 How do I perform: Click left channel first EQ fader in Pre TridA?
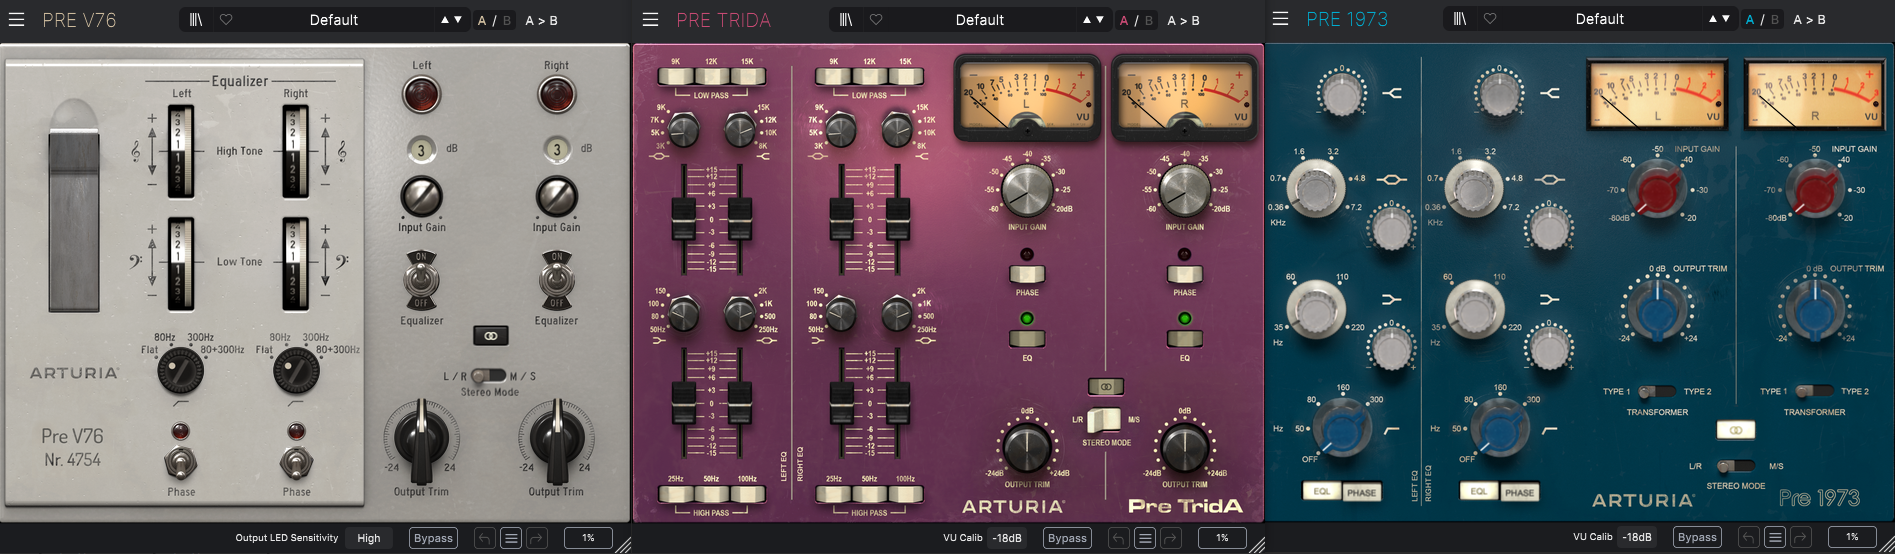point(683,212)
